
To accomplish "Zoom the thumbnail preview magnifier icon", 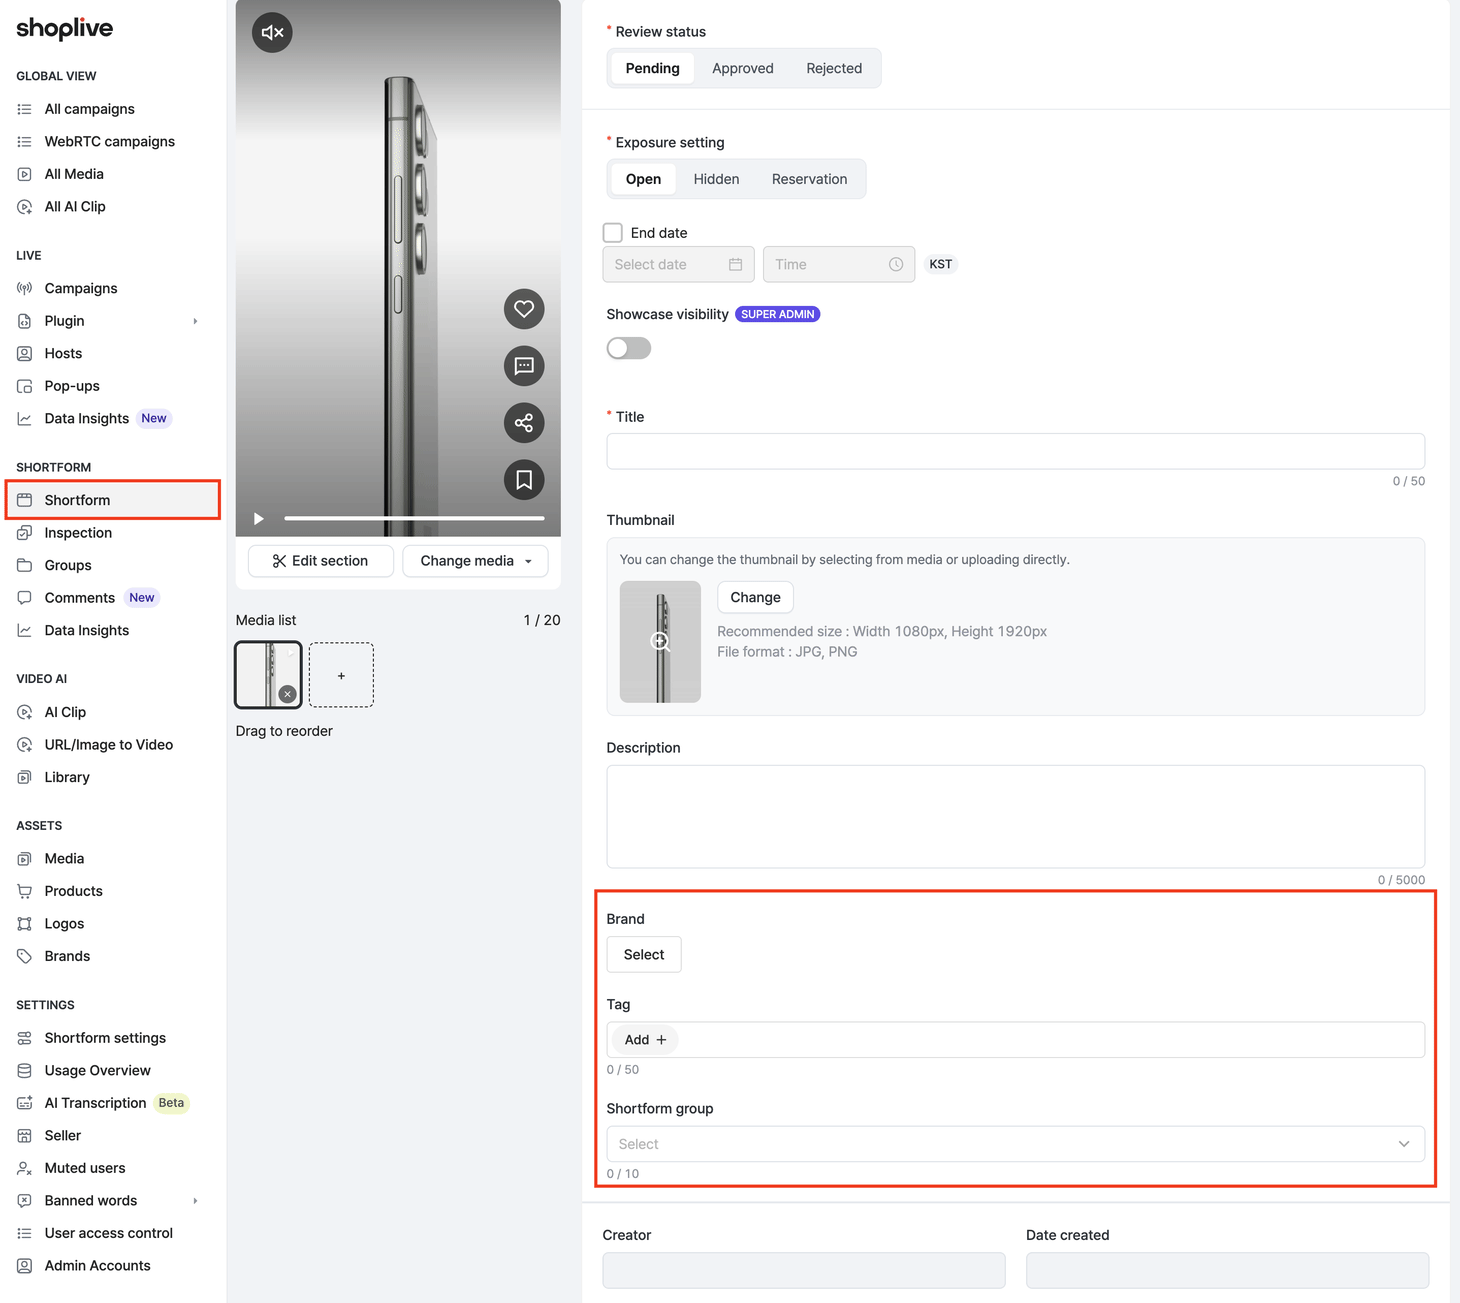I will click(660, 642).
